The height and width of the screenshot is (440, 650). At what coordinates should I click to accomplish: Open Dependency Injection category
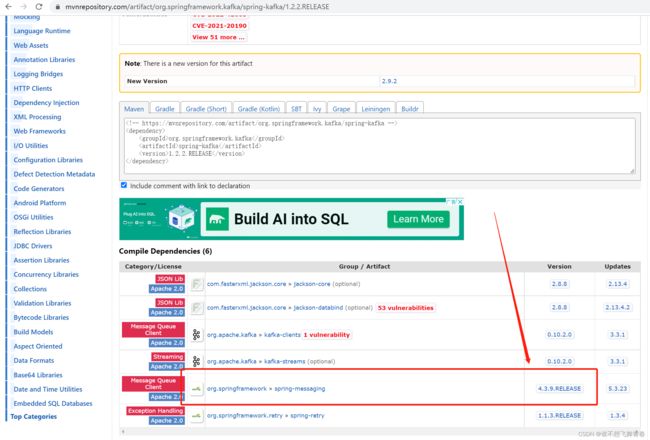coord(46,103)
